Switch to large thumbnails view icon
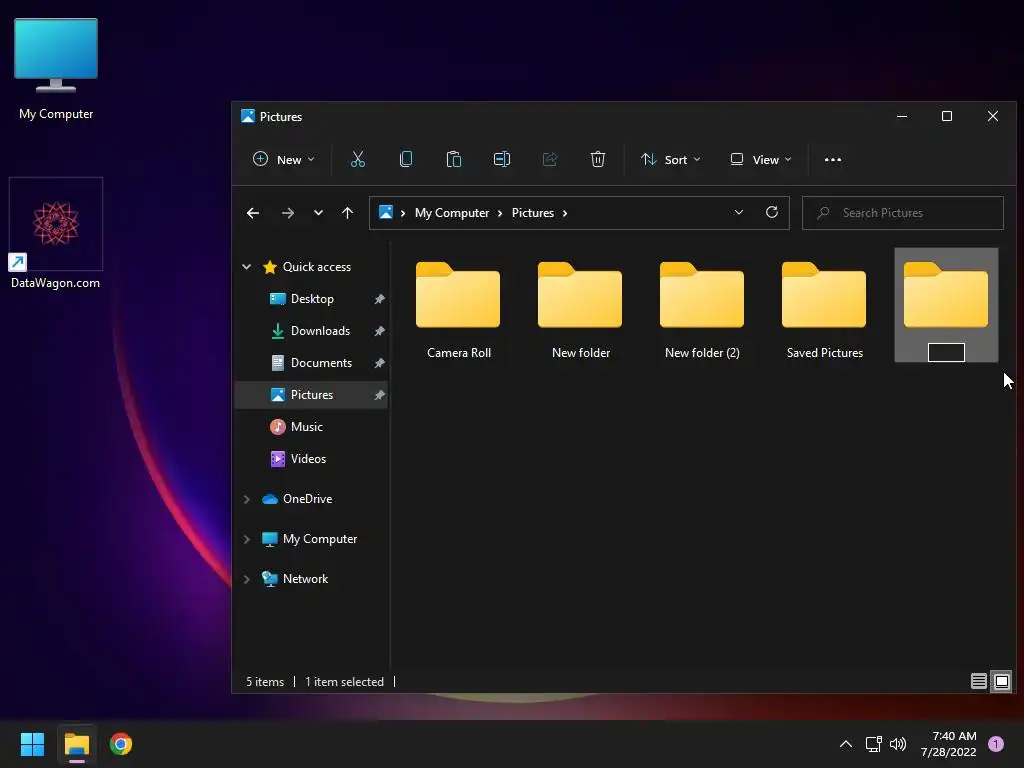Screen dimensions: 1024x768 [1002, 682]
